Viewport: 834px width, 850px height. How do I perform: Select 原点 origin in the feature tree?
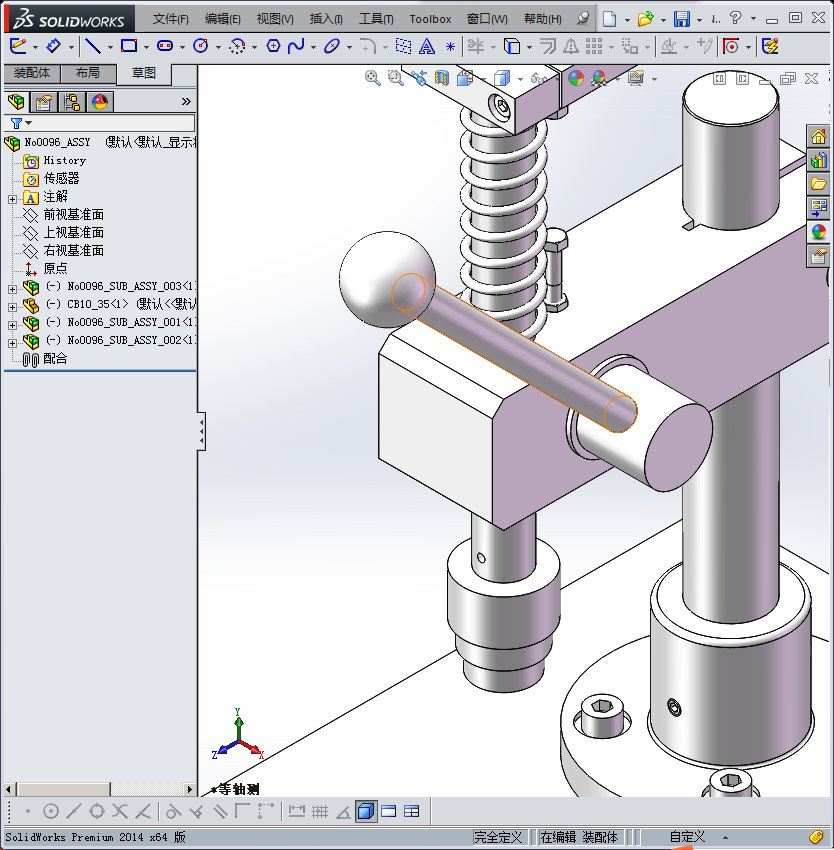[x=55, y=268]
